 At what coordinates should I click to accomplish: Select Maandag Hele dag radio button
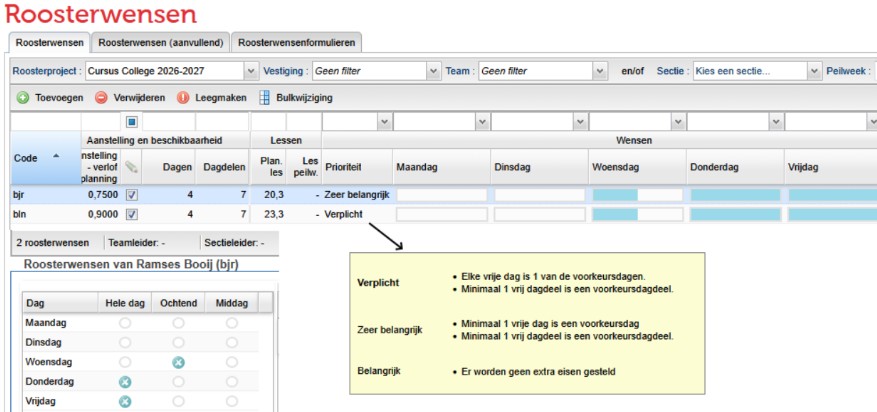coord(125,323)
